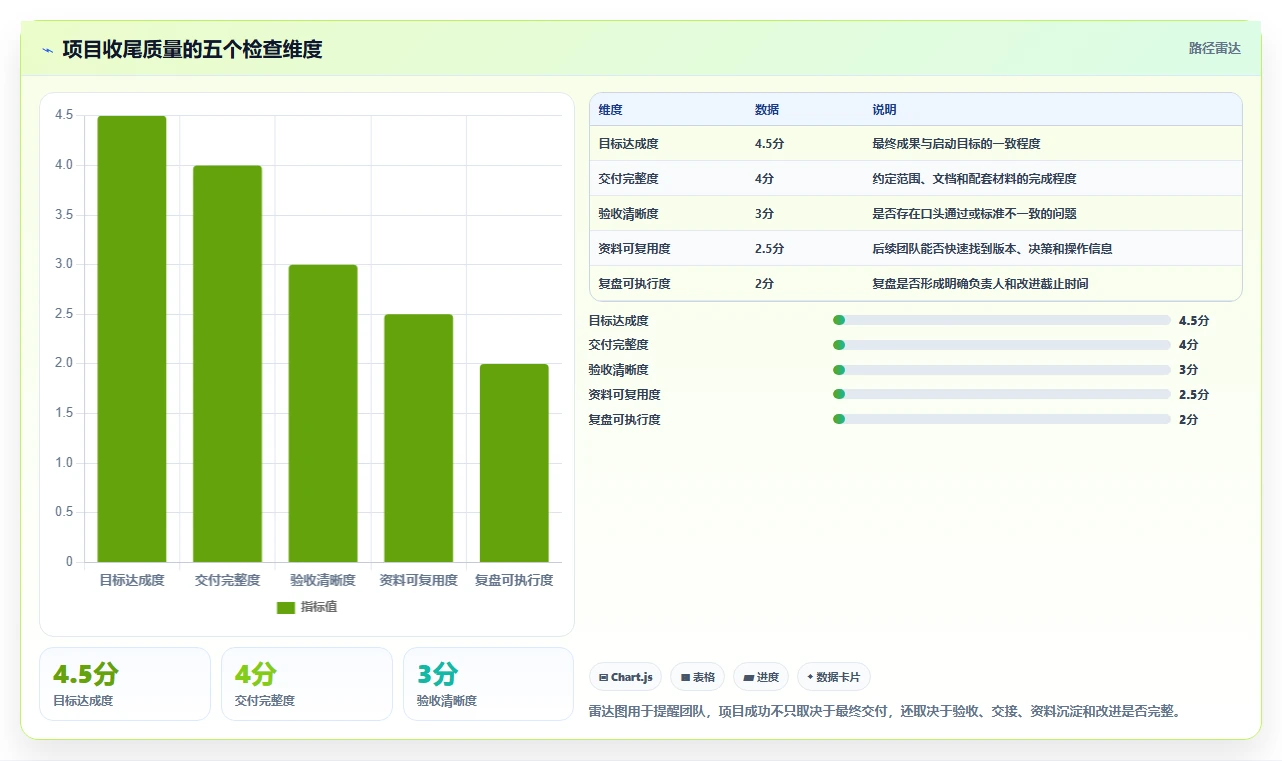This screenshot has height=761, width=1282.
Task: Click the 资料可复用度 bar in the chart
Action: coord(418,438)
